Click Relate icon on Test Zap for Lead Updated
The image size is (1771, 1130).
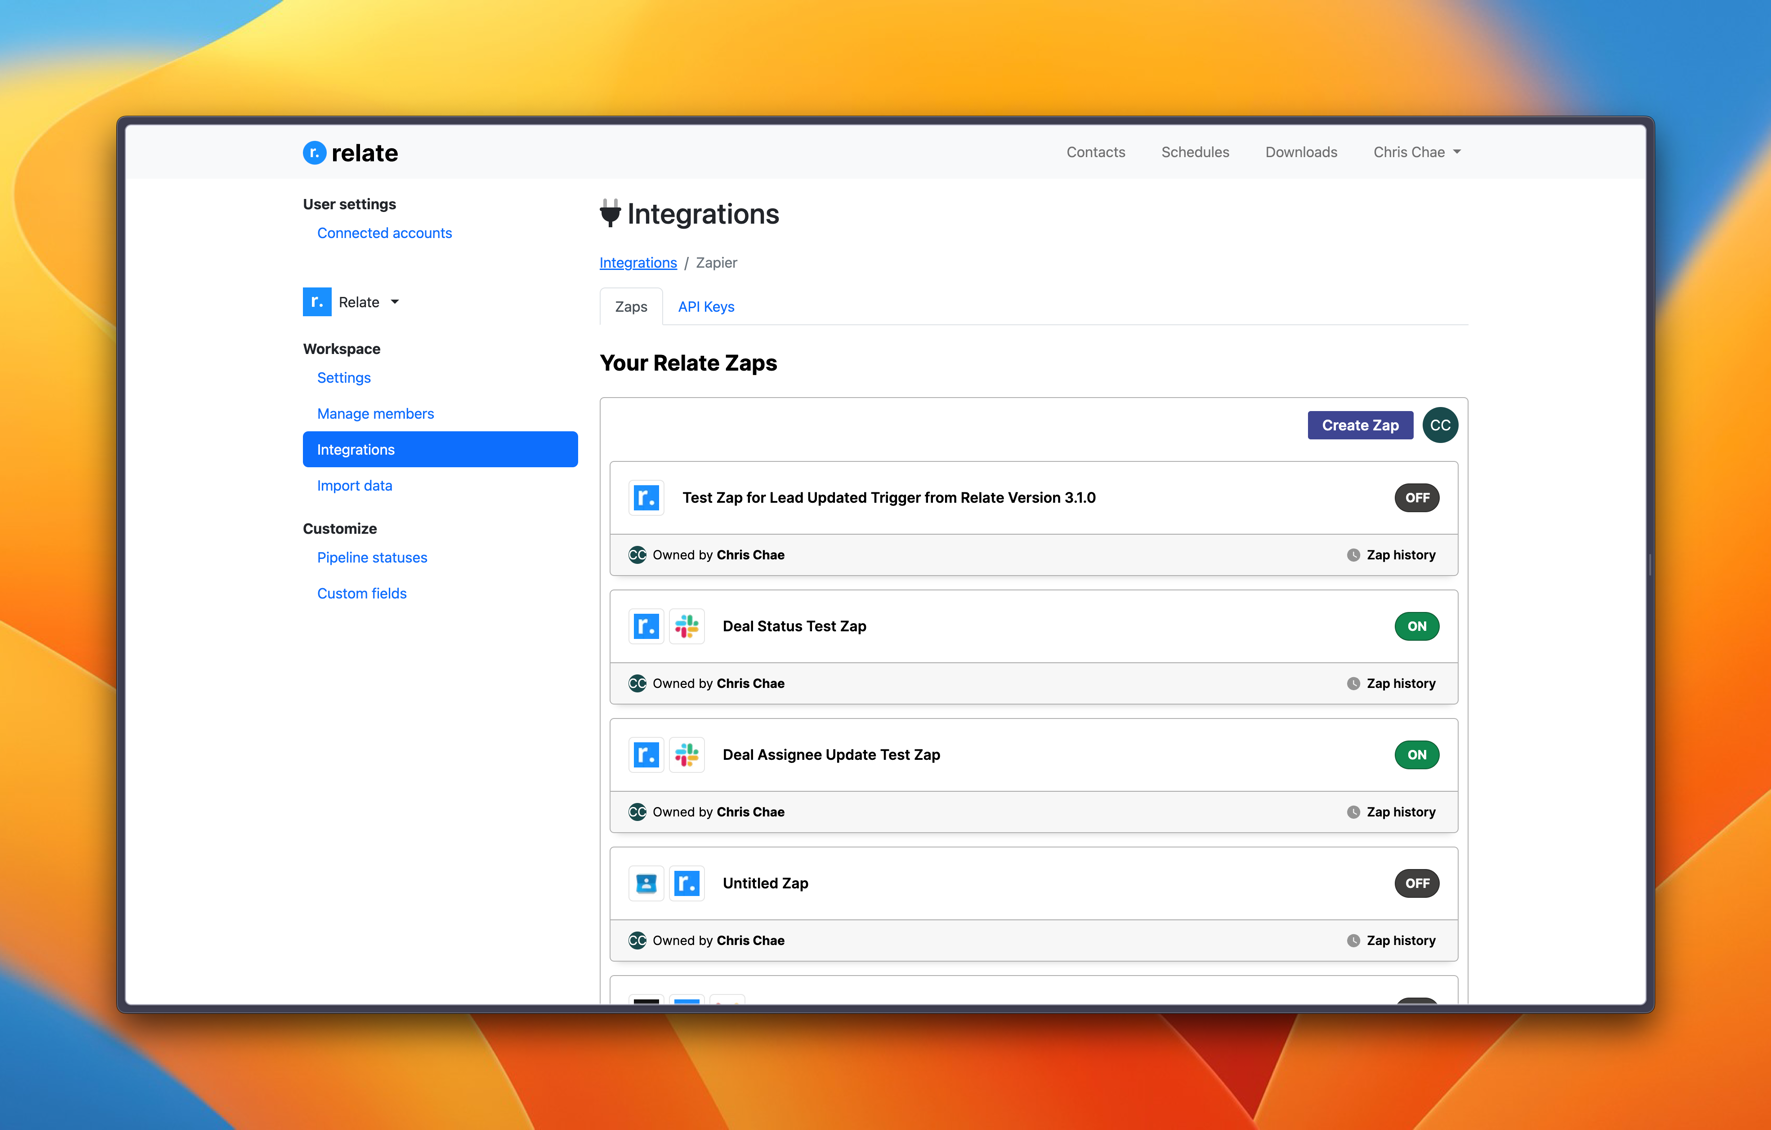[647, 498]
